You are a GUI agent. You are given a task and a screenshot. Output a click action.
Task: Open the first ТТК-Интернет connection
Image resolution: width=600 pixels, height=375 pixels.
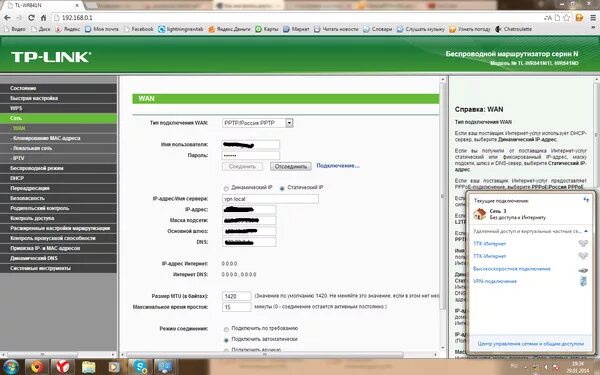pos(489,244)
